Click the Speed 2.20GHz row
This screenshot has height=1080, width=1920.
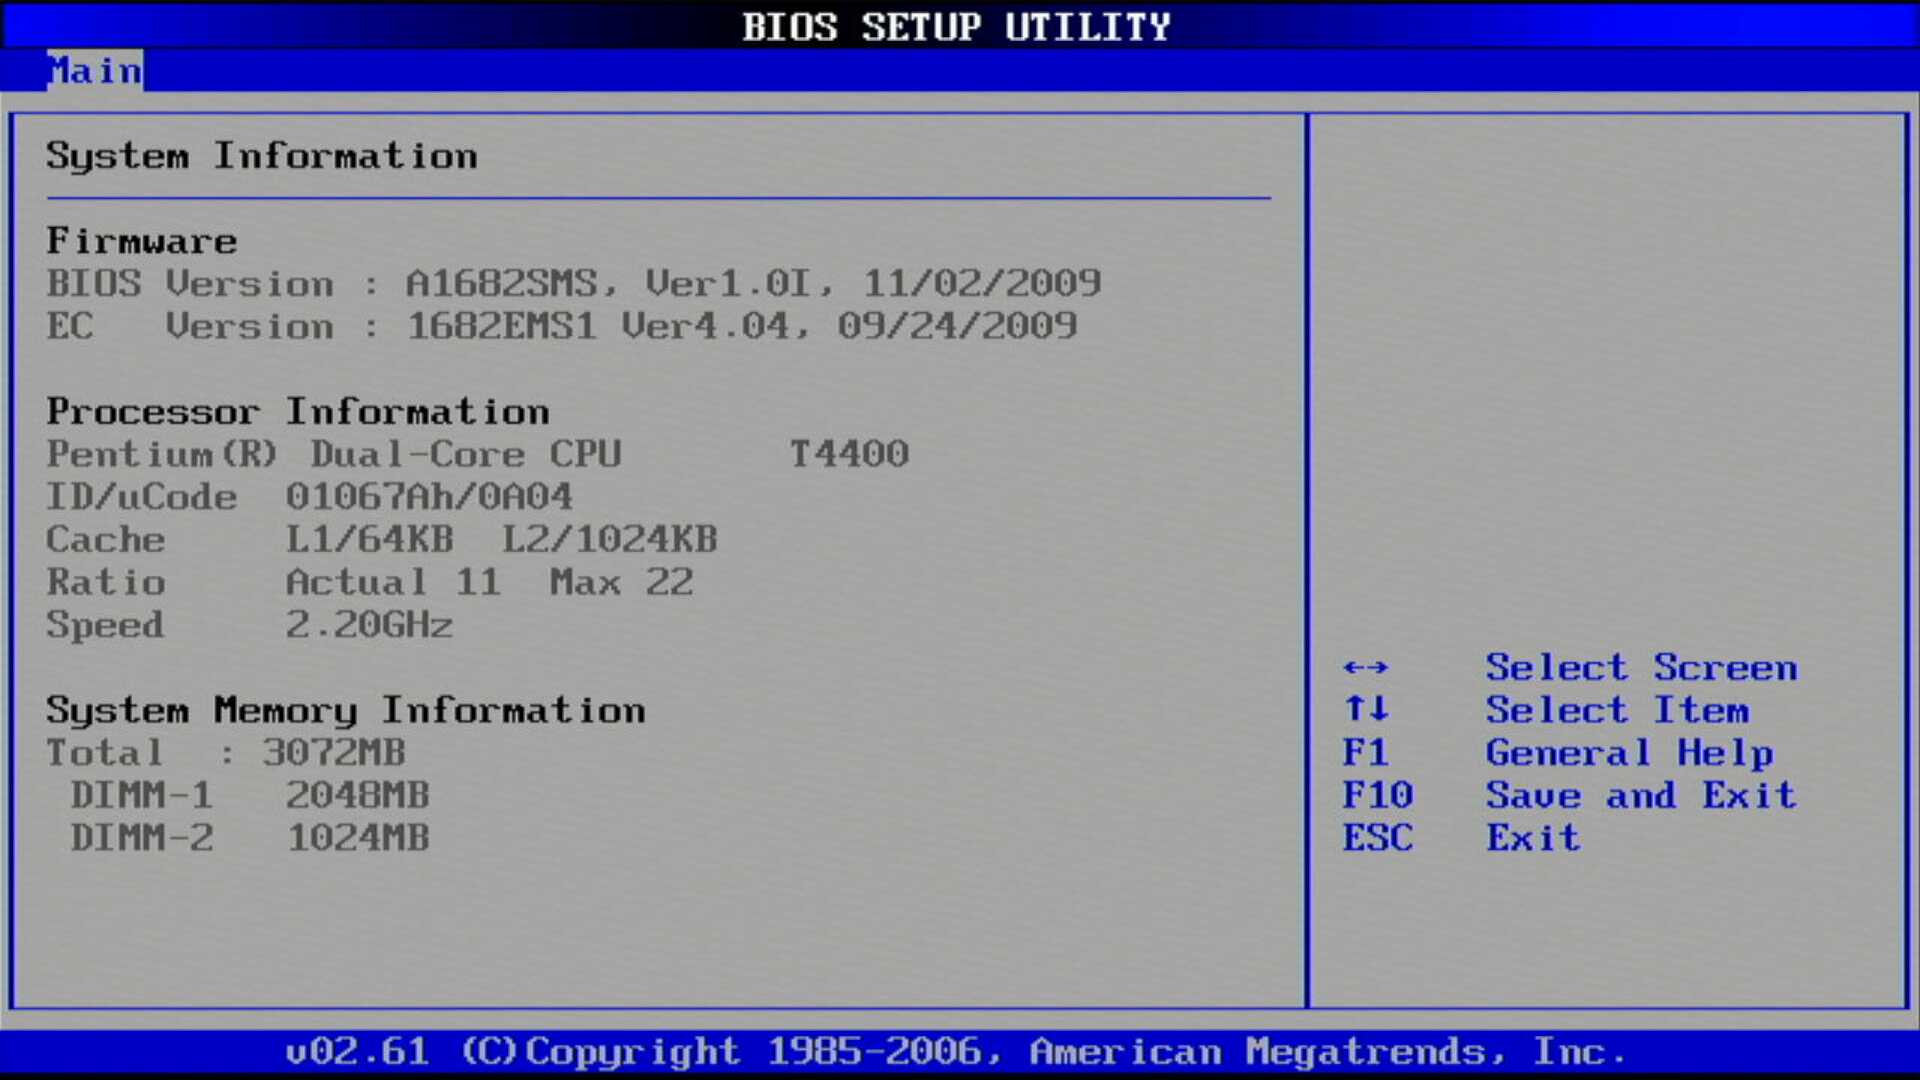pyautogui.click(x=249, y=625)
